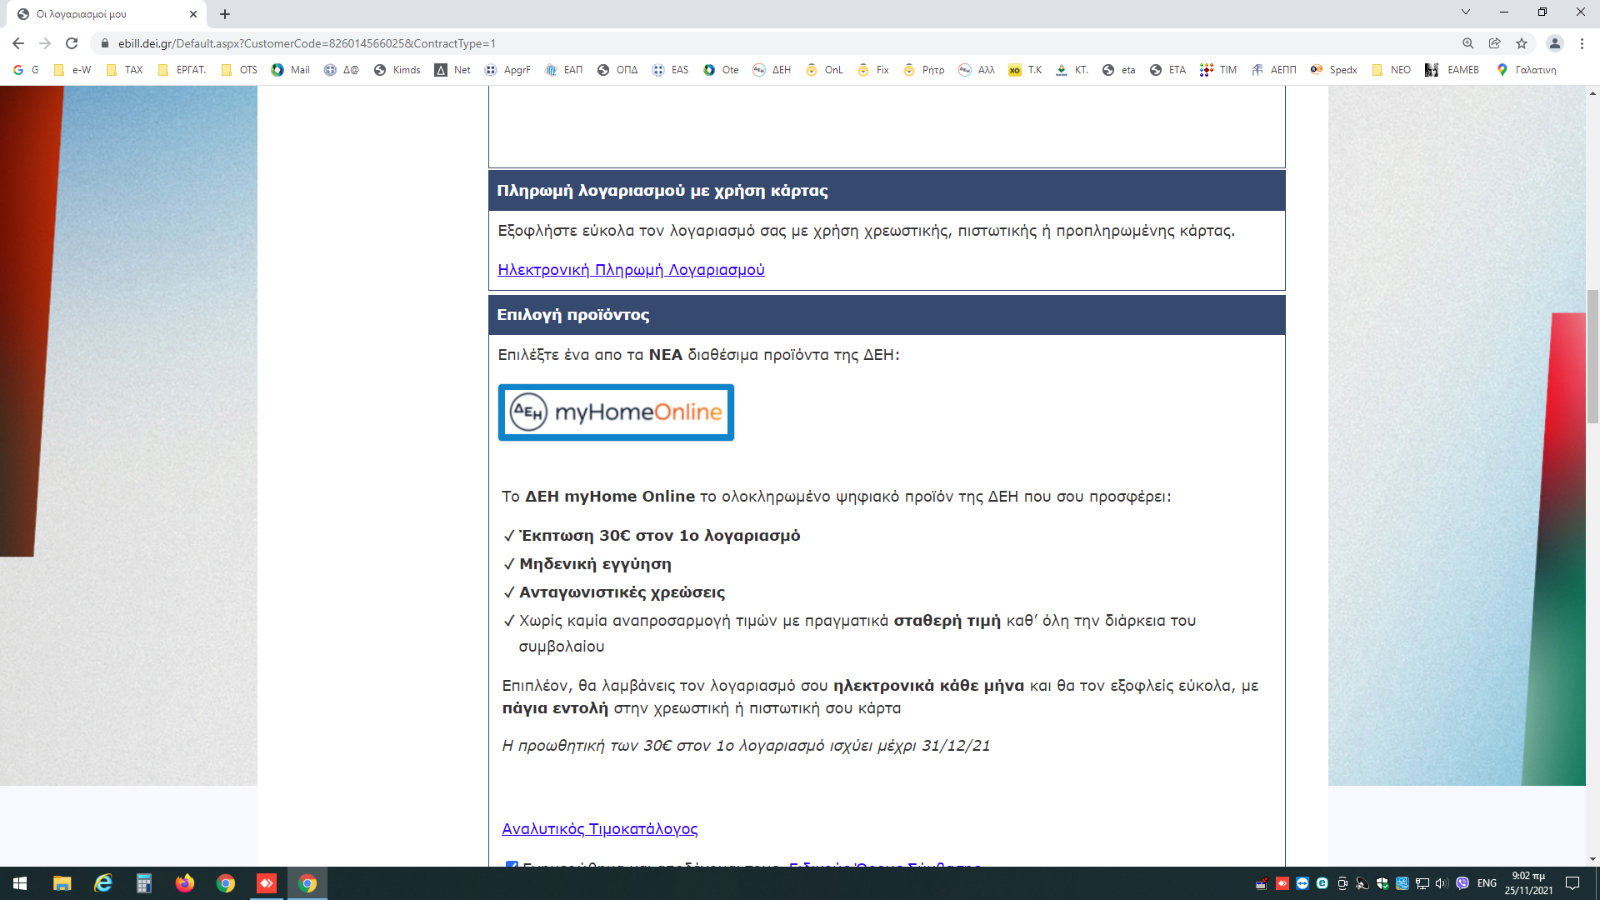The height and width of the screenshot is (900, 1600).
Task: Open the Fix bookmark
Action: pos(873,70)
